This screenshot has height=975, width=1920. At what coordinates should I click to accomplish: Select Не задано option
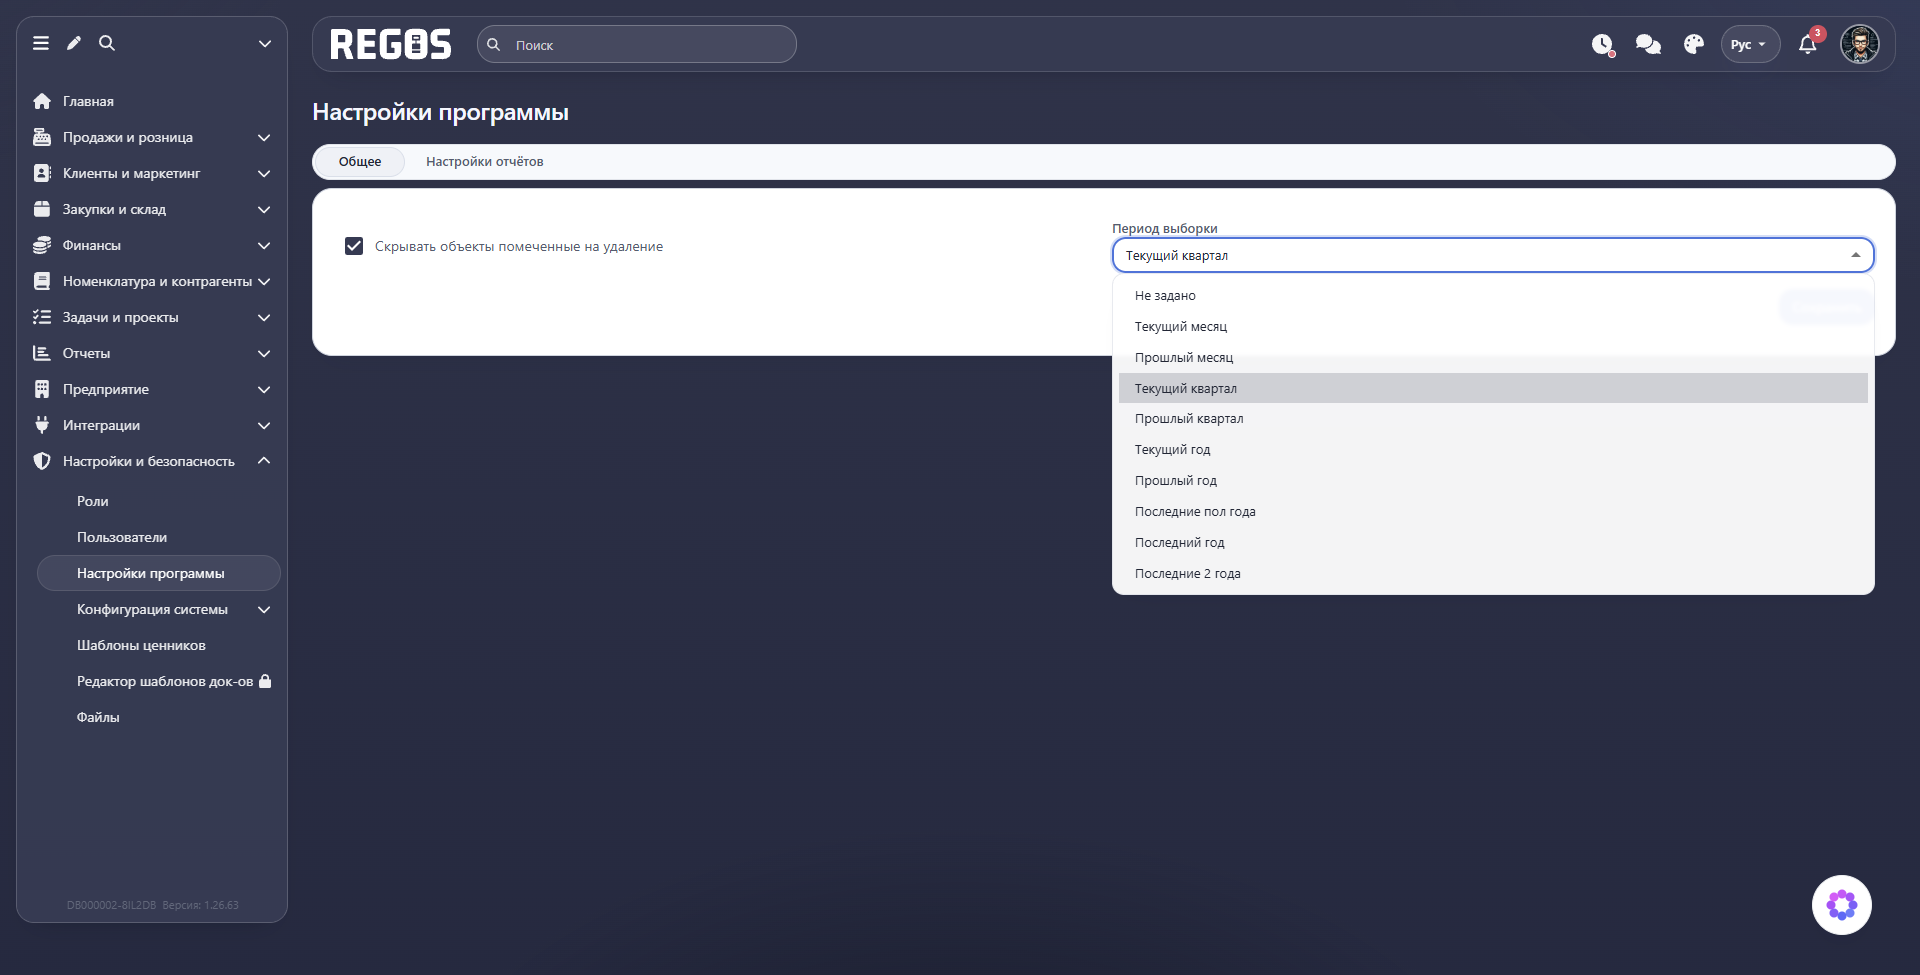[x=1493, y=295]
